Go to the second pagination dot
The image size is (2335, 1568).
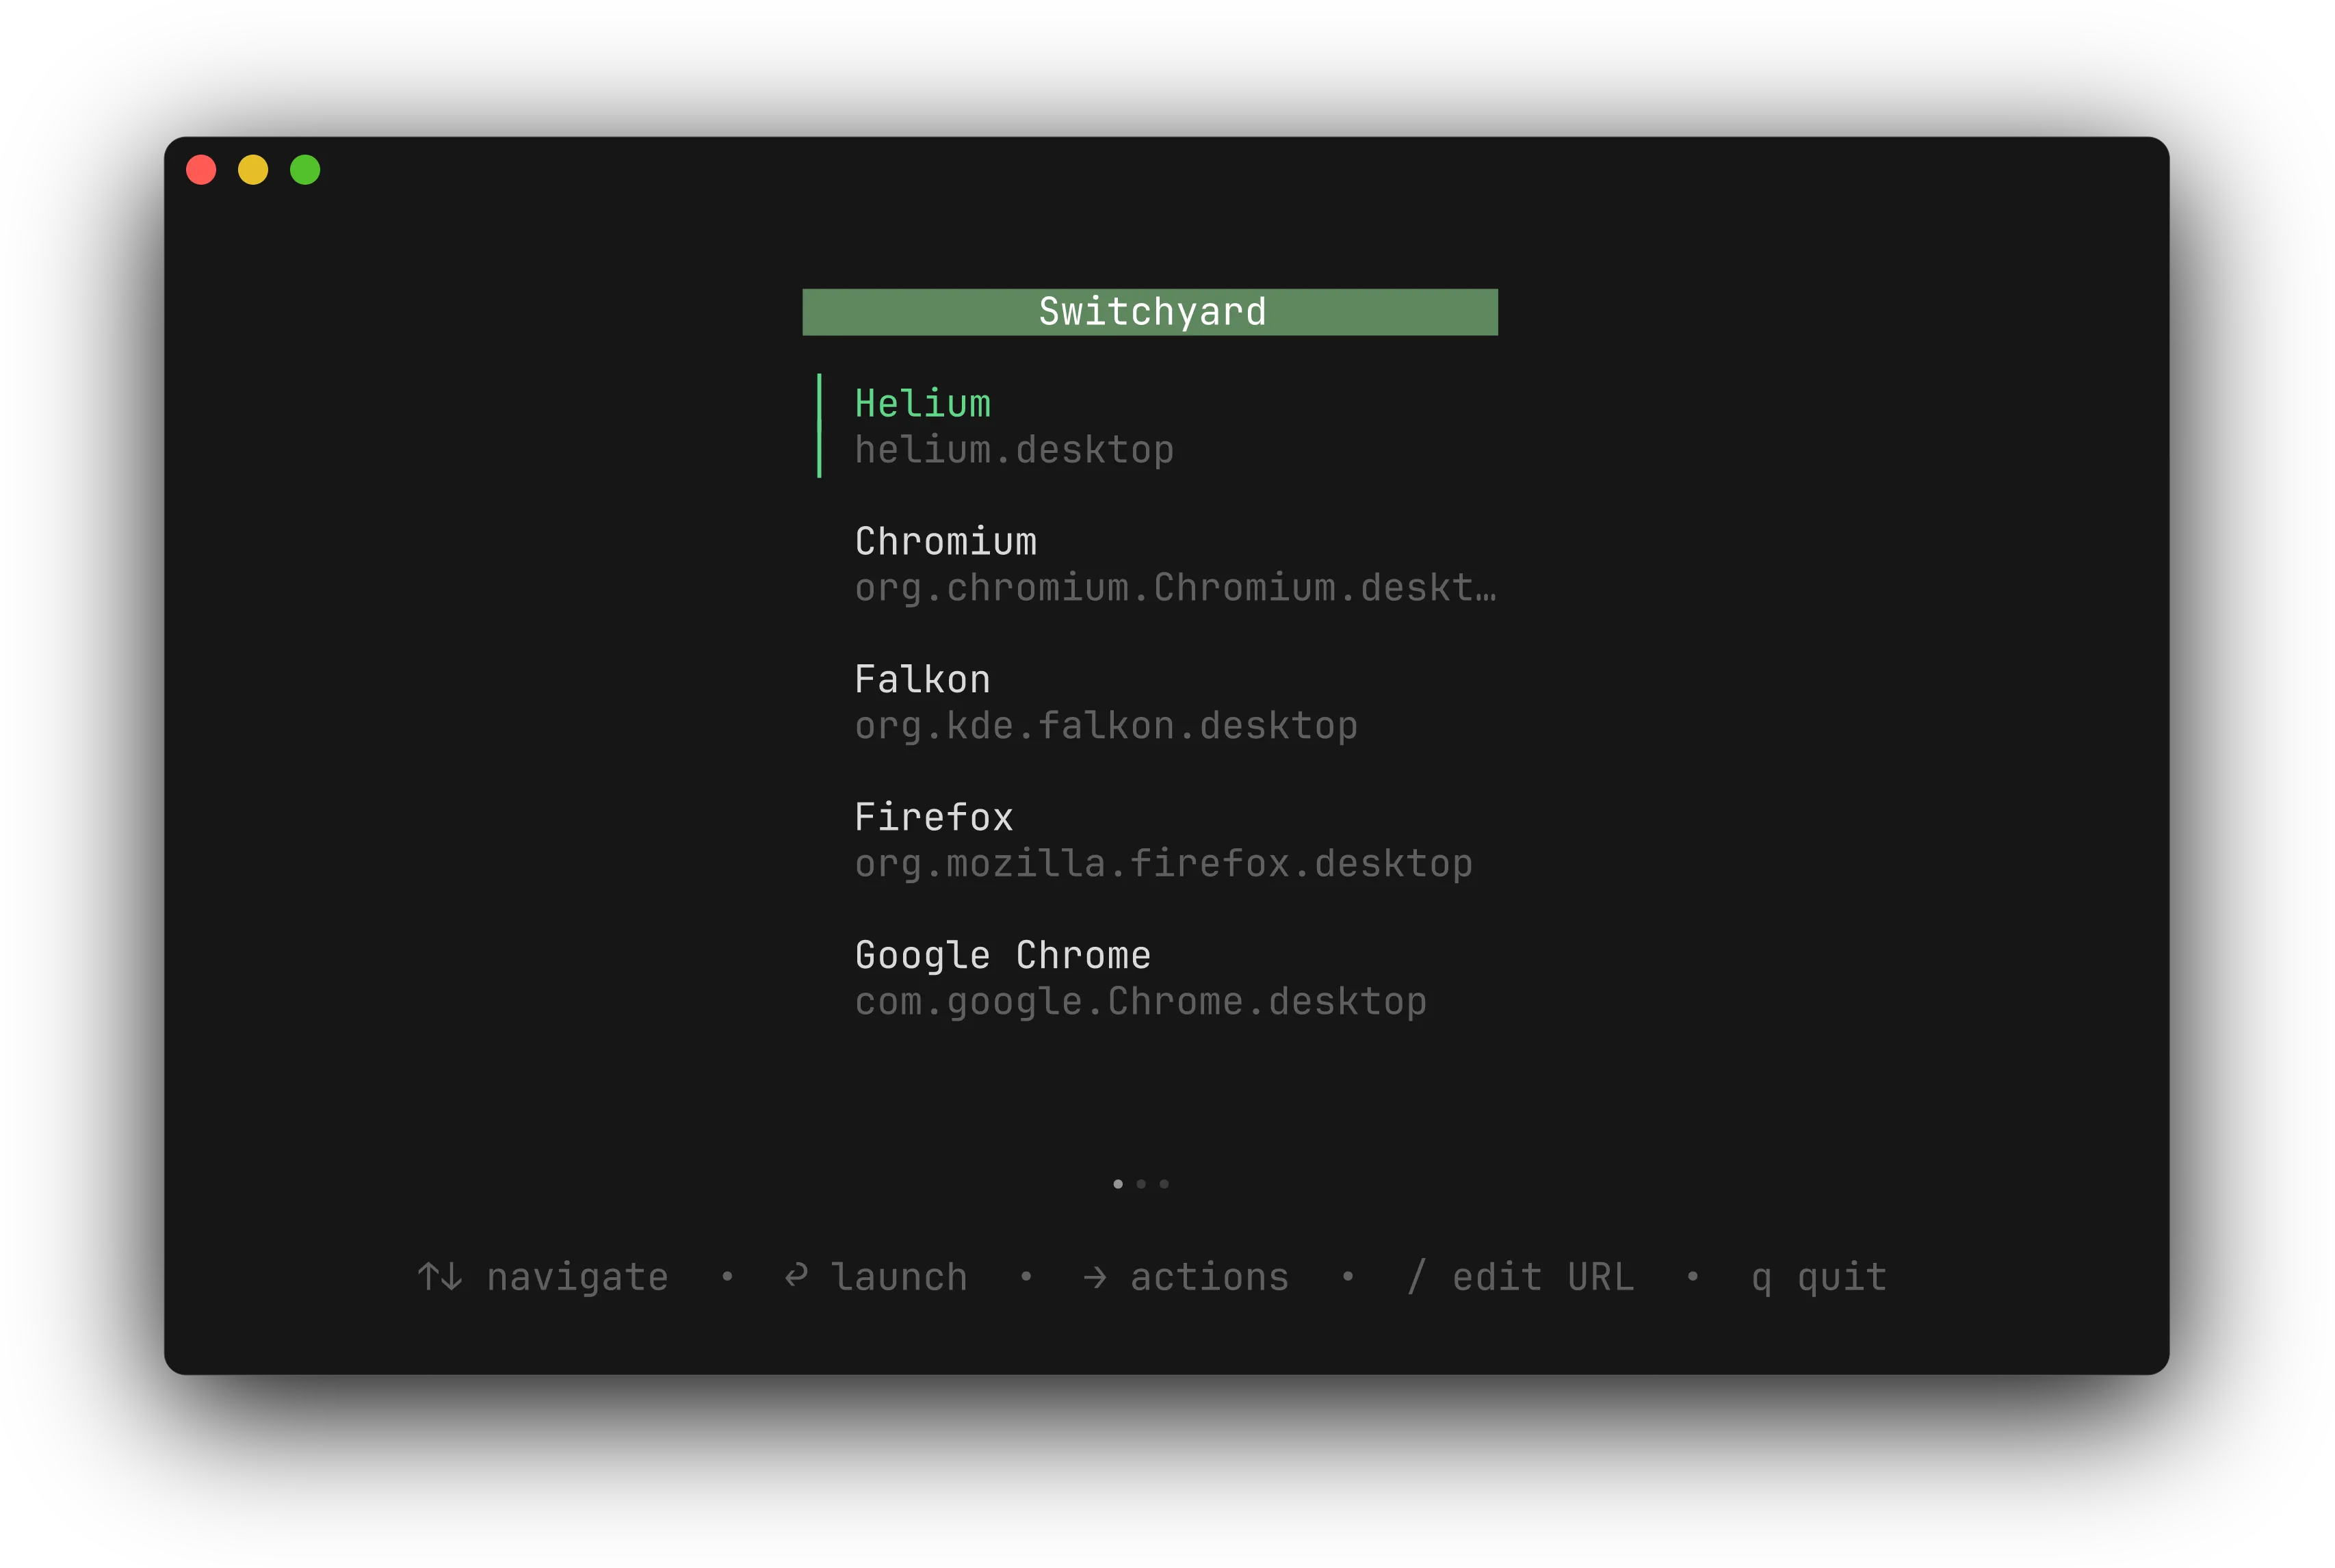tap(1141, 1184)
